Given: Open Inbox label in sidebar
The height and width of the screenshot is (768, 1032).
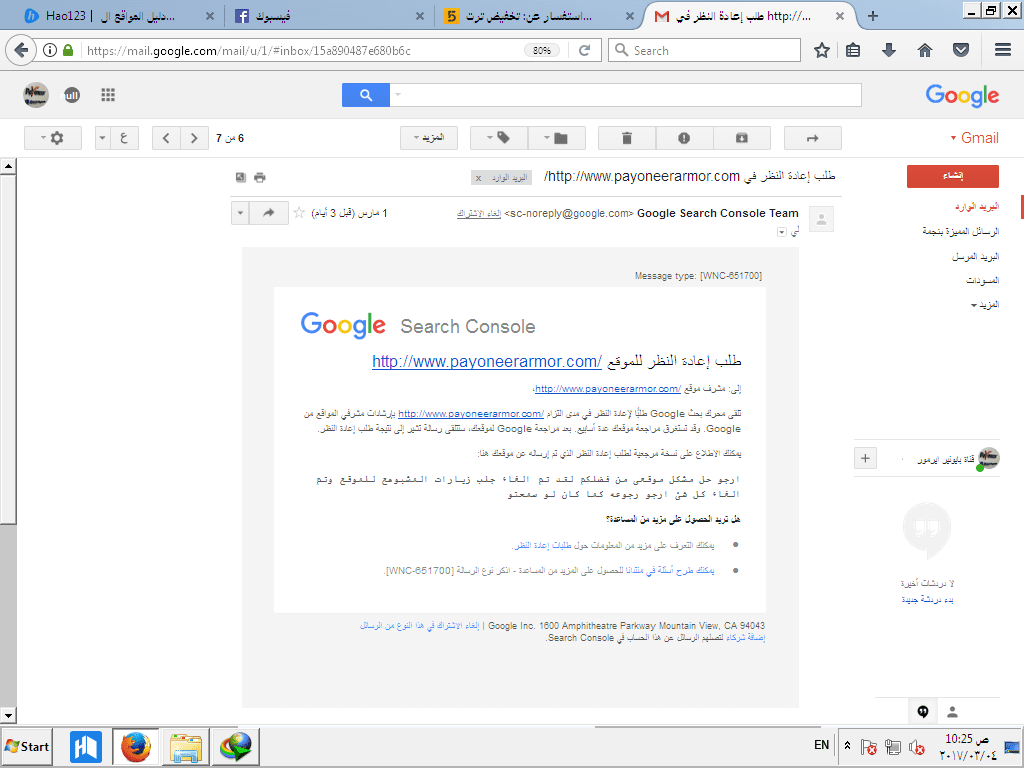Looking at the screenshot, I should tap(977, 207).
